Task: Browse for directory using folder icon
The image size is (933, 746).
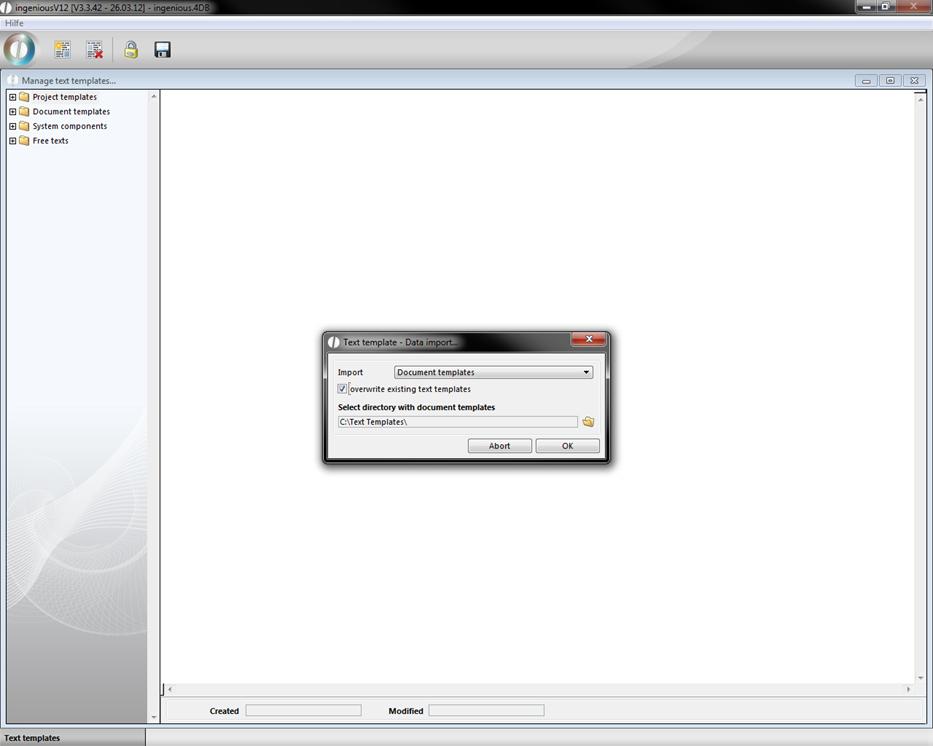Action: click(588, 422)
